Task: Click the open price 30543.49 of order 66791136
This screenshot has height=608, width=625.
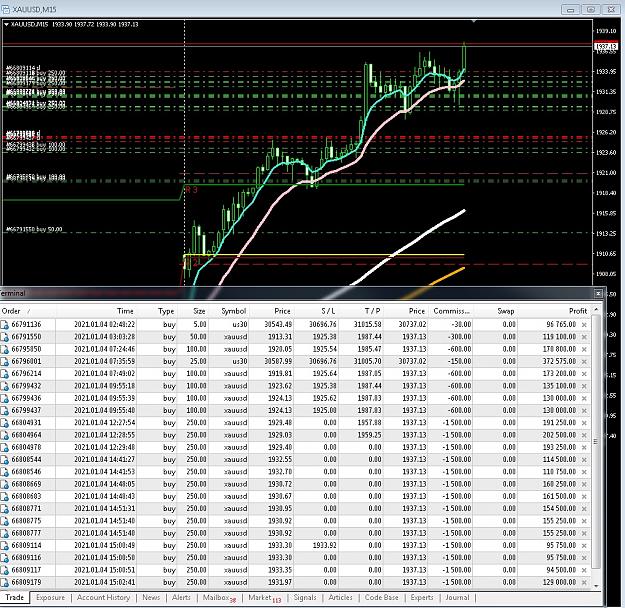Action: point(278,325)
